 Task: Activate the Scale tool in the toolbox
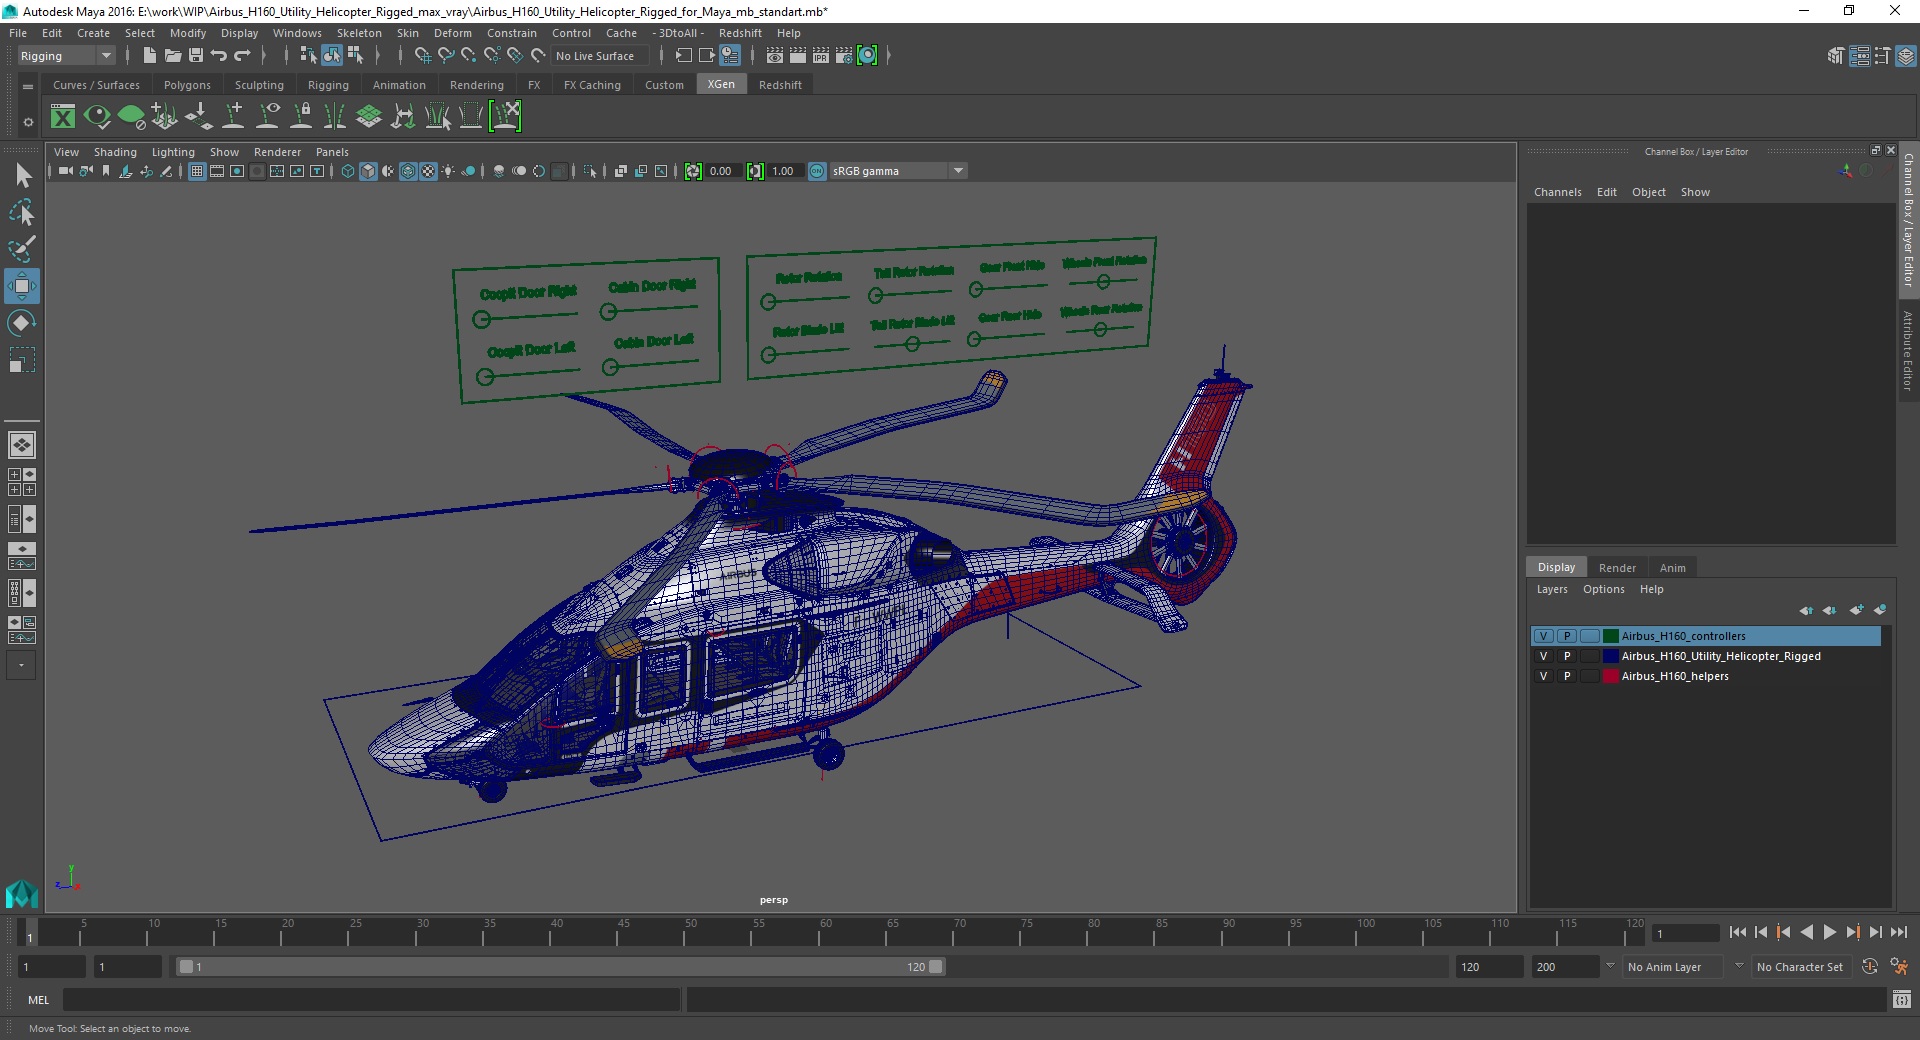click(x=21, y=360)
